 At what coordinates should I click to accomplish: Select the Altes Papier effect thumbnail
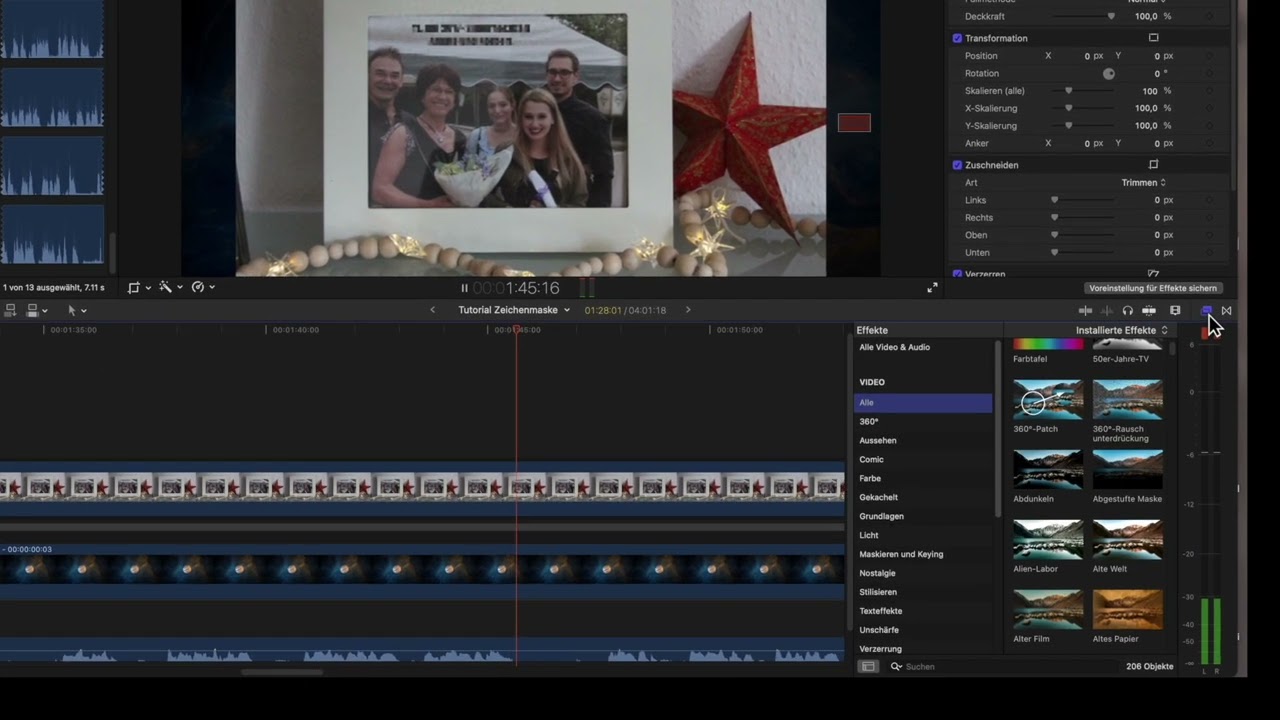pos(1128,609)
